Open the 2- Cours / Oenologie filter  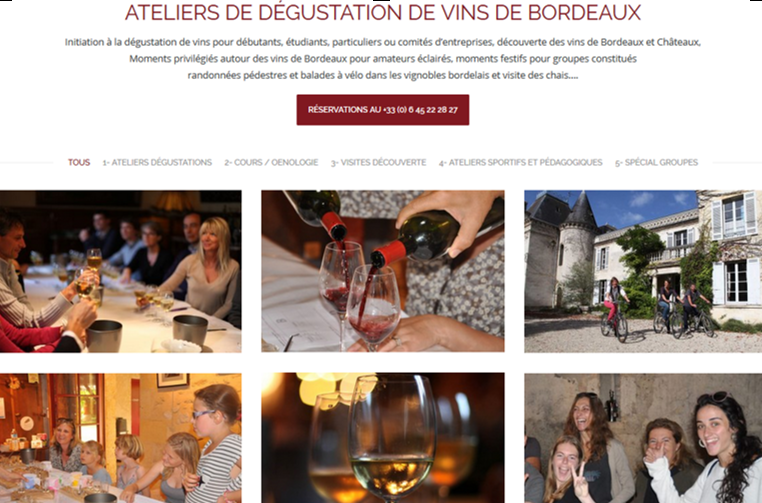point(271,162)
